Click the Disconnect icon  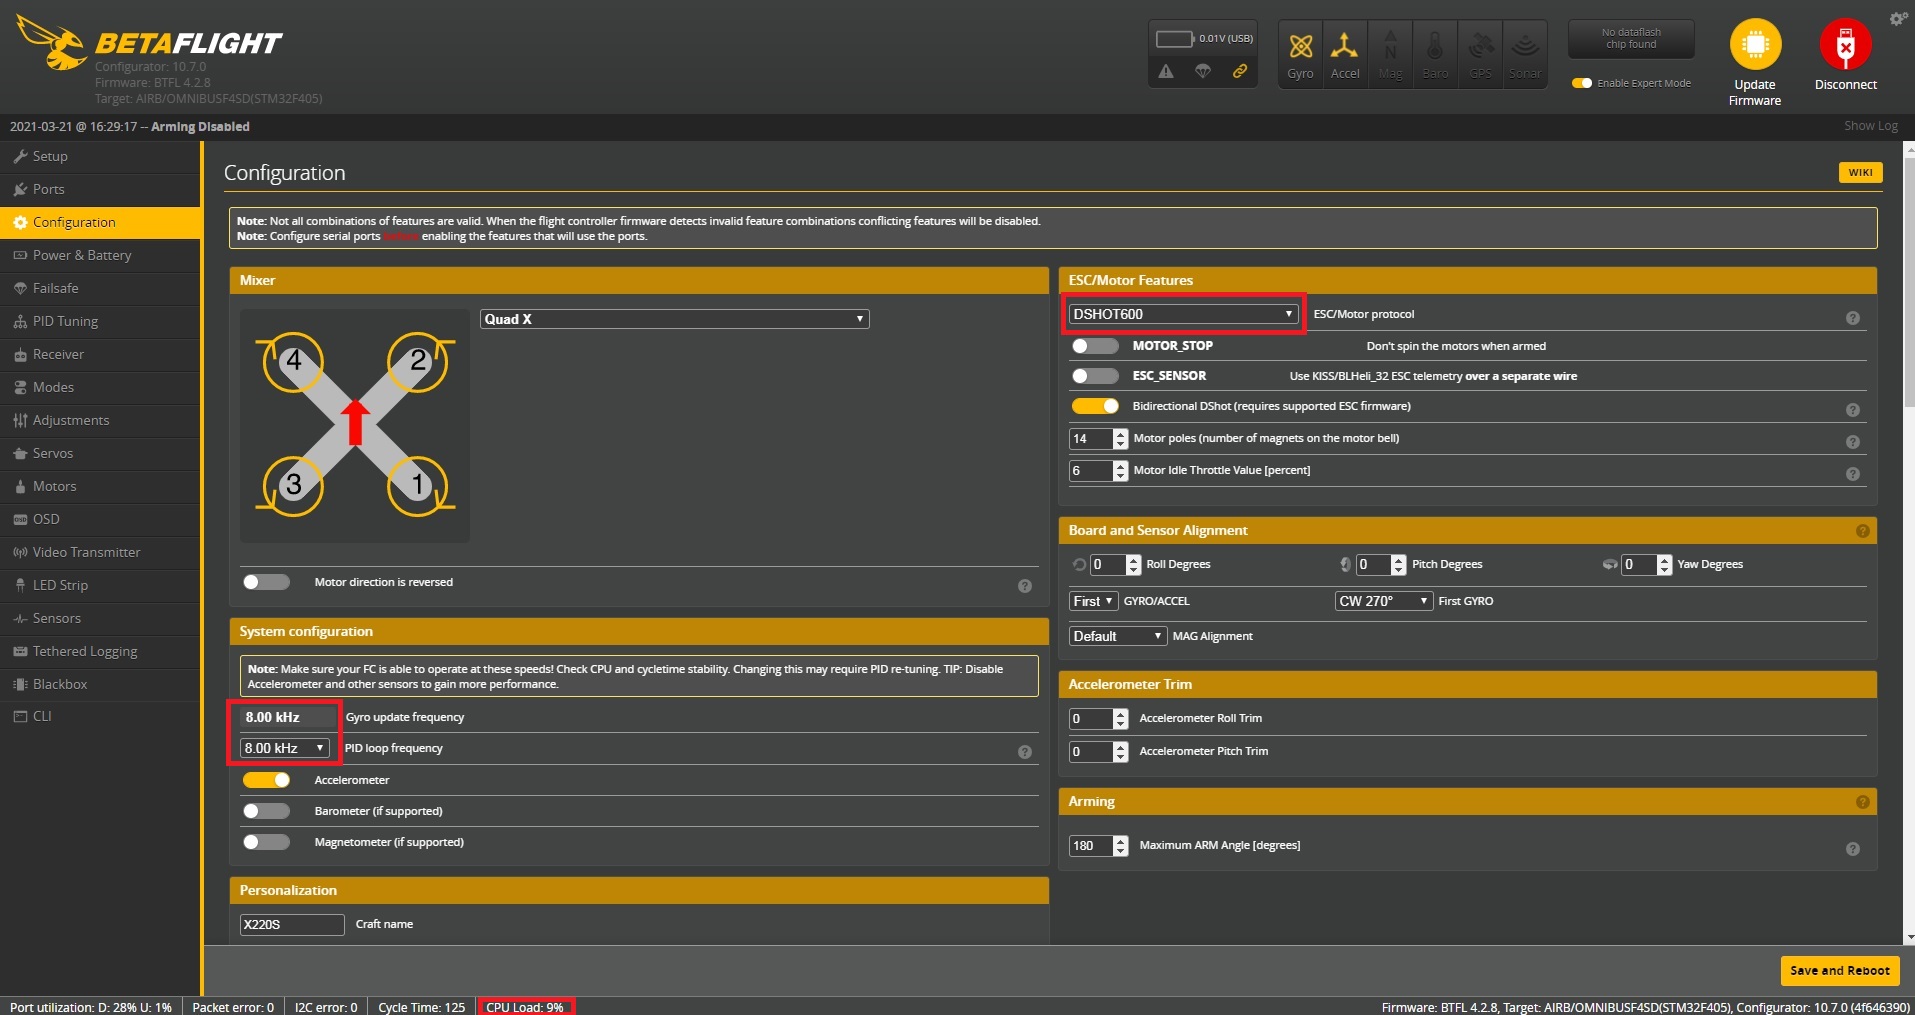1845,45
